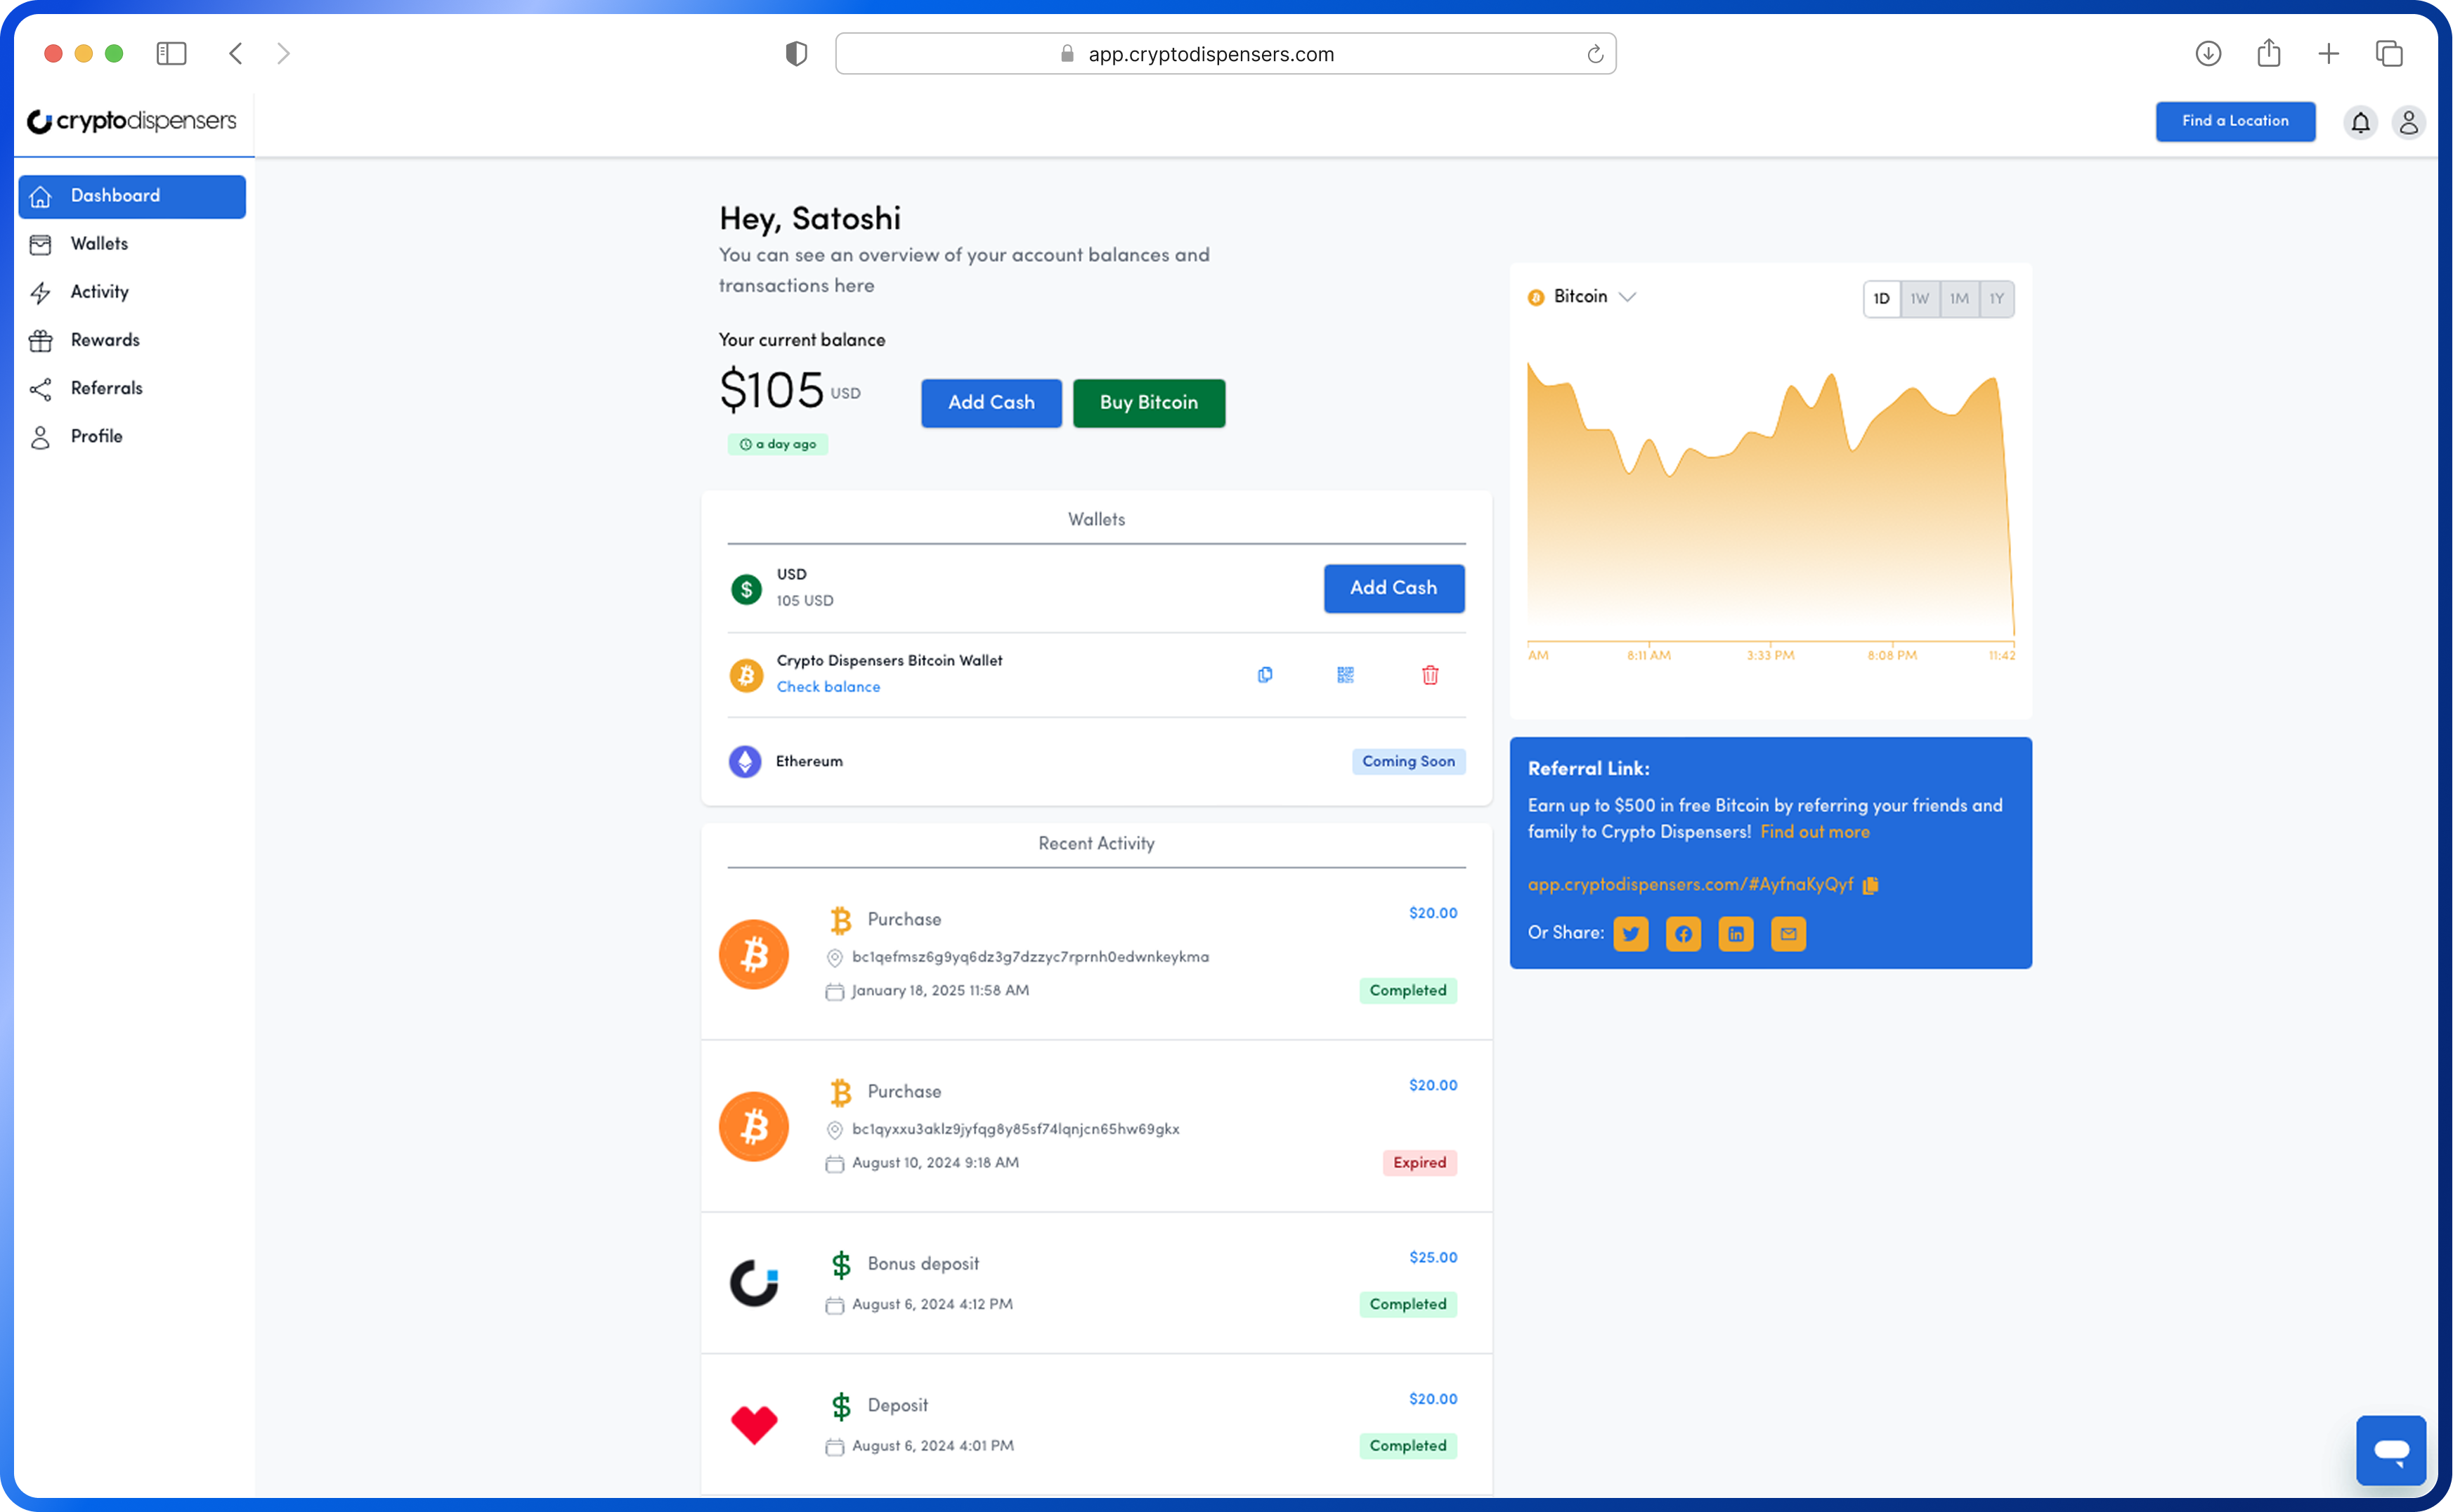
Task: Launch the chat support widget
Action: pyautogui.click(x=2391, y=1451)
